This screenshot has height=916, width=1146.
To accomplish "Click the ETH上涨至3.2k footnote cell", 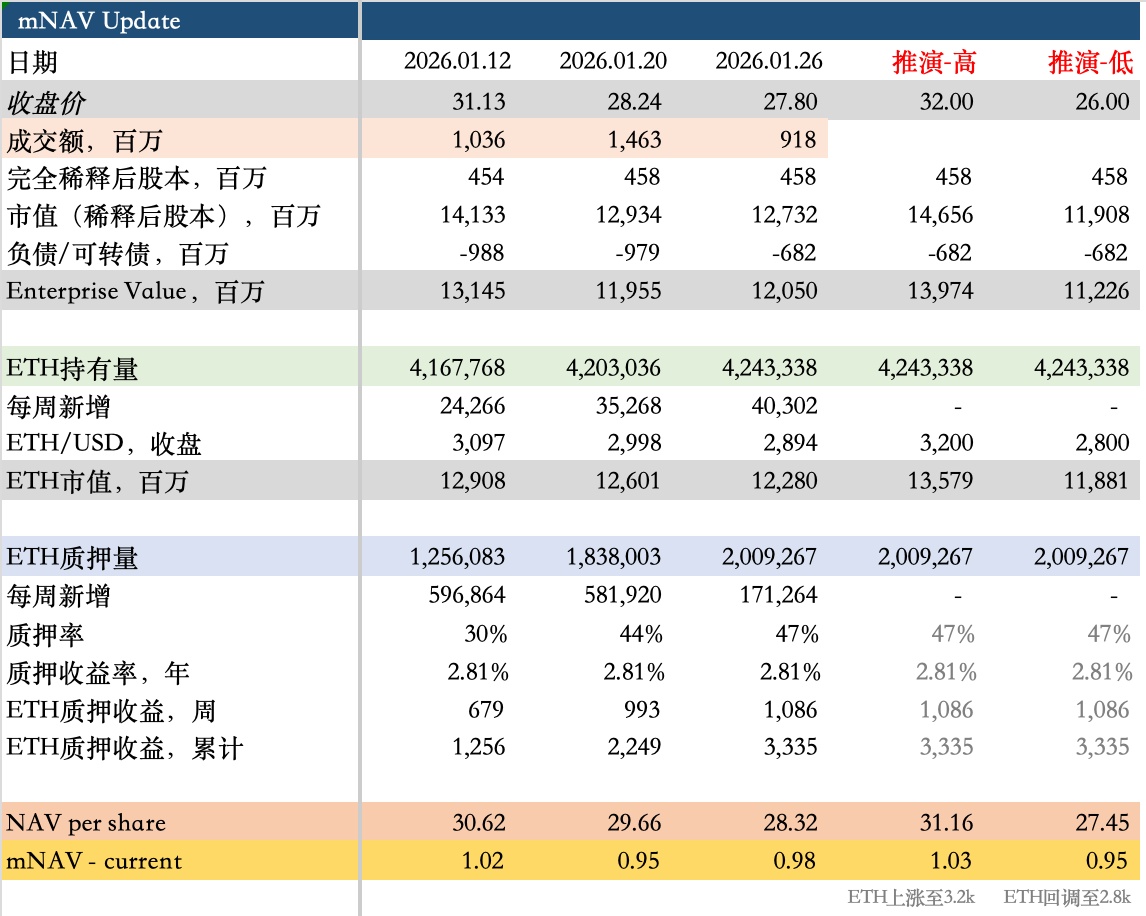I will pos(911,897).
